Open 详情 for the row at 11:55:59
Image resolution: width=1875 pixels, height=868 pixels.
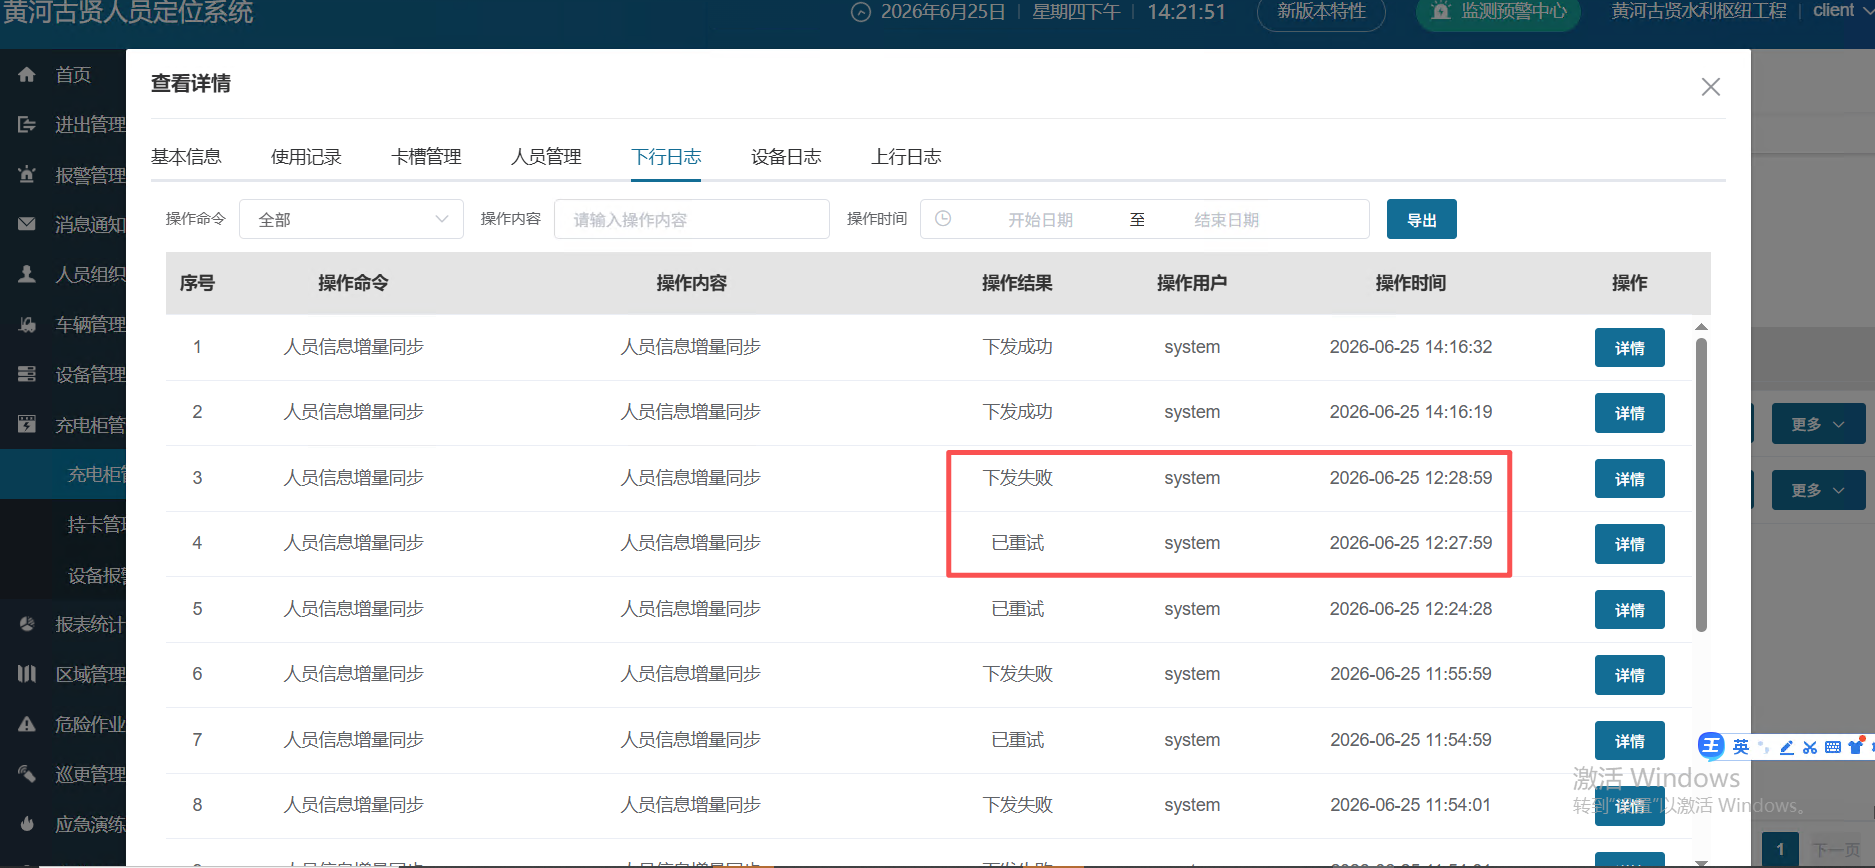pos(1629,675)
